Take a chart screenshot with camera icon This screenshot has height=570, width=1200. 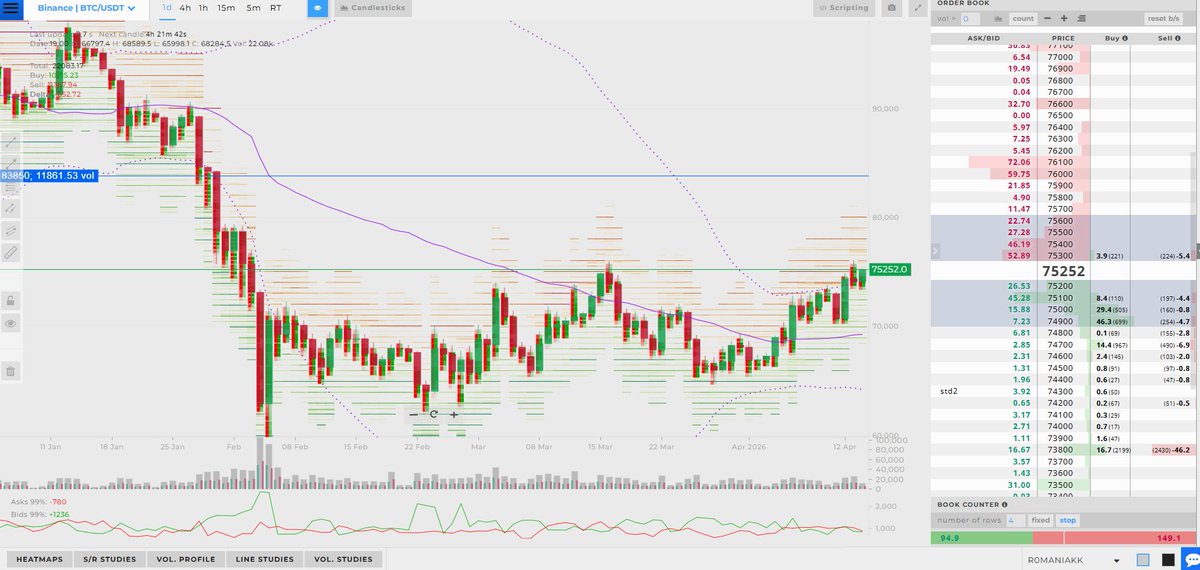pyautogui.click(x=891, y=8)
